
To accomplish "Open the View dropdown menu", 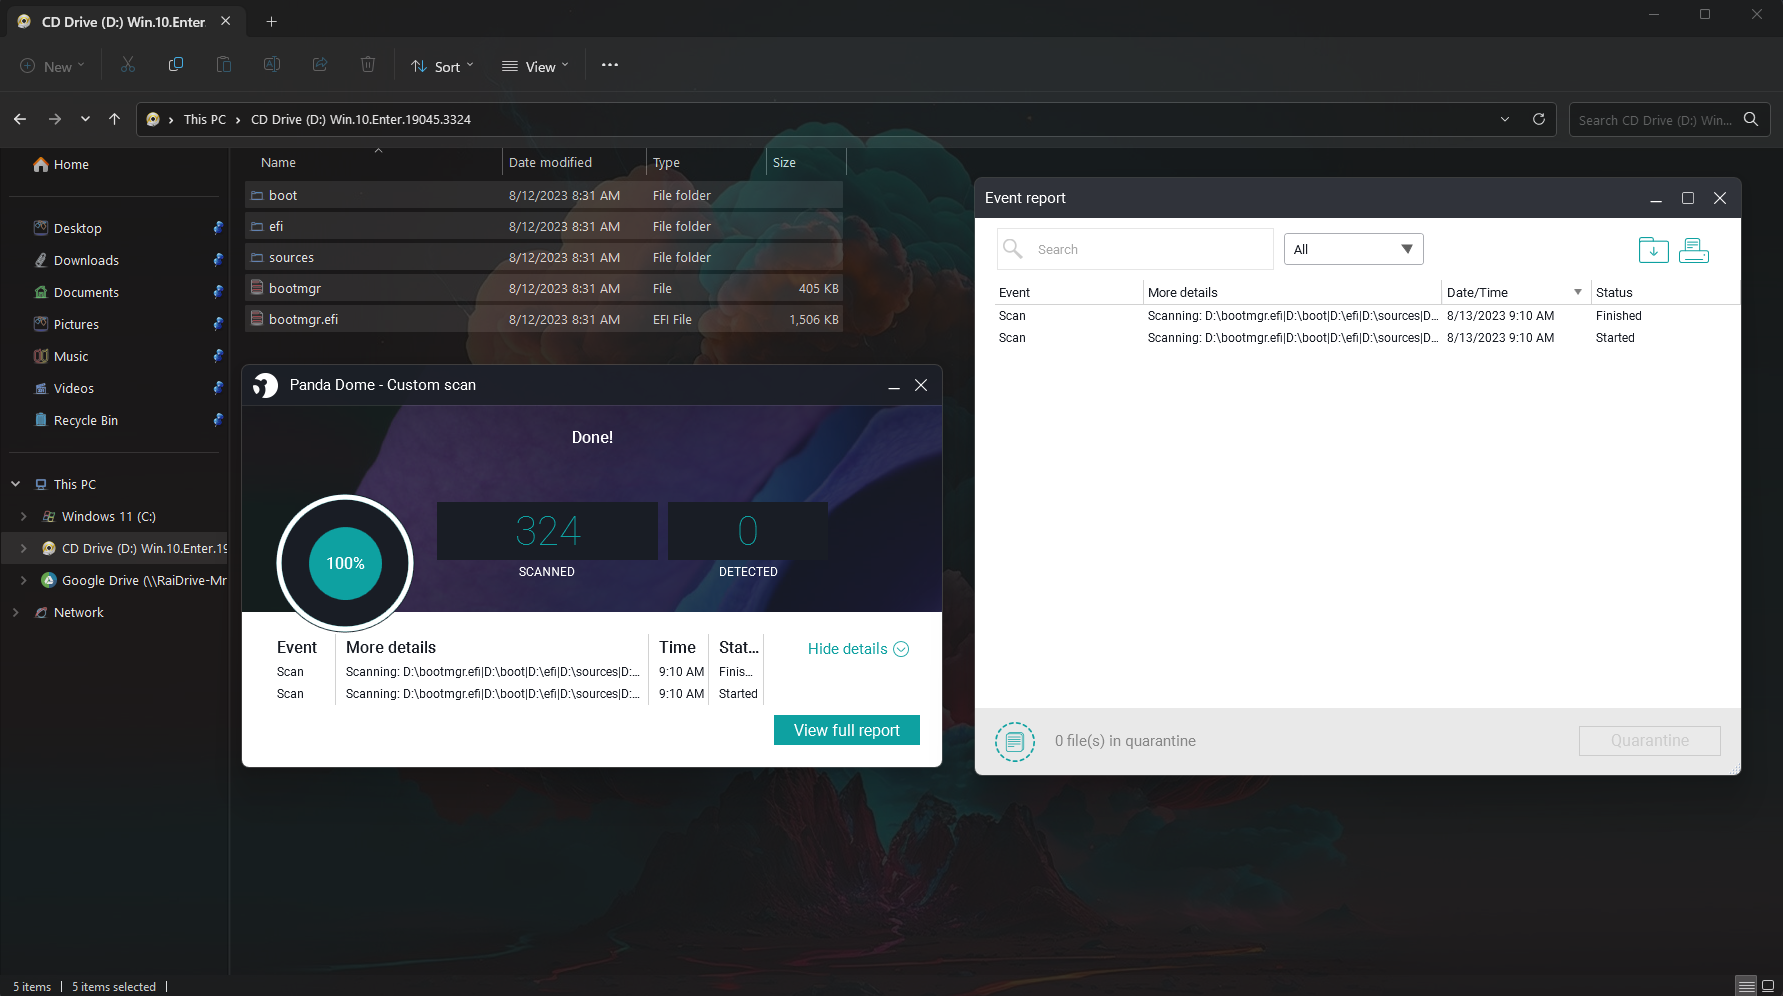I will pos(535,66).
